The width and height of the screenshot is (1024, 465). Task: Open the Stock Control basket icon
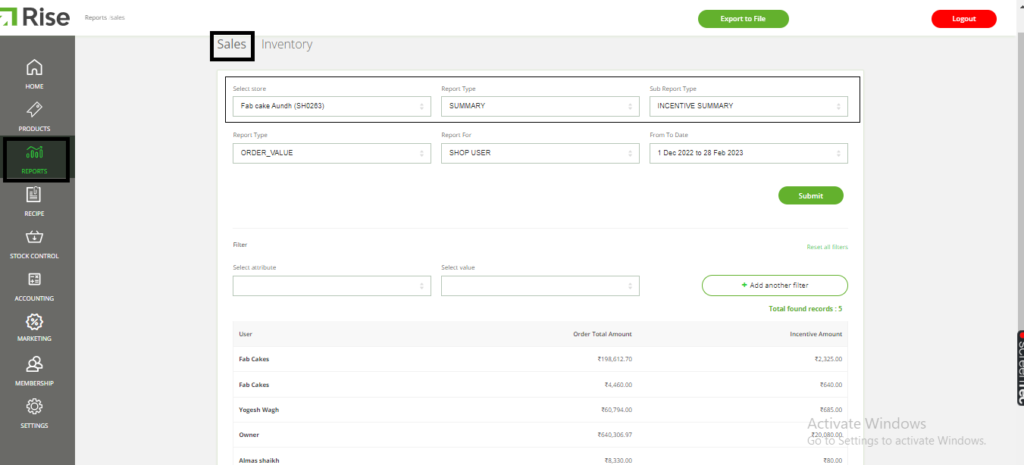click(34, 237)
